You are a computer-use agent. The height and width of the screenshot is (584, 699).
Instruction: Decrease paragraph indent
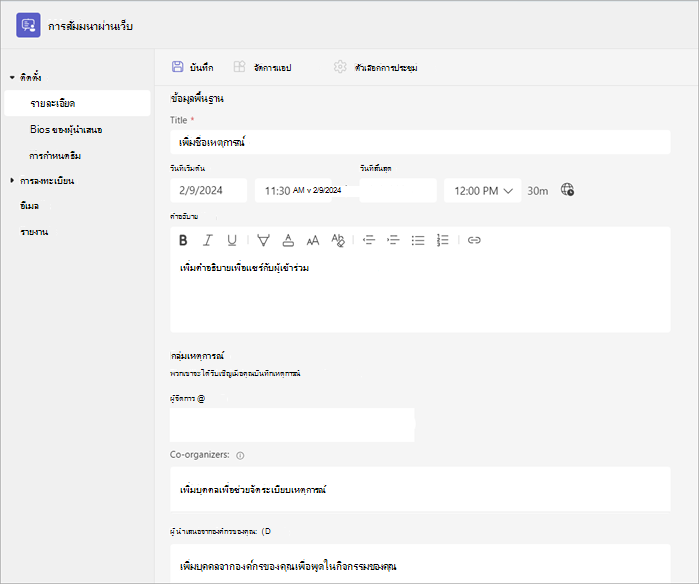[x=369, y=240]
